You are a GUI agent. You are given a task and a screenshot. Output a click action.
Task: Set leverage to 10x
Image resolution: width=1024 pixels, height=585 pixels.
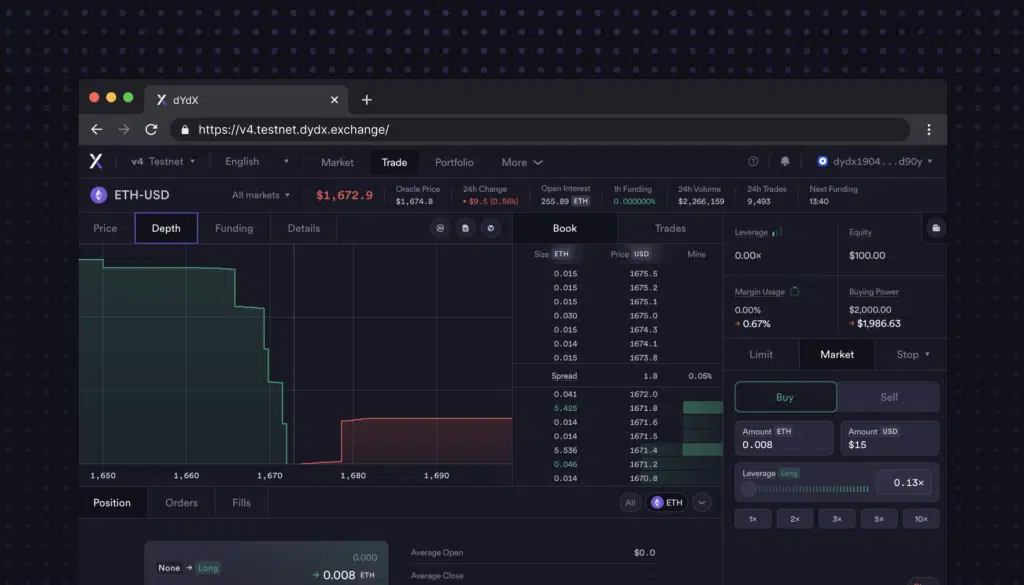pyautogui.click(x=921, y=519)
